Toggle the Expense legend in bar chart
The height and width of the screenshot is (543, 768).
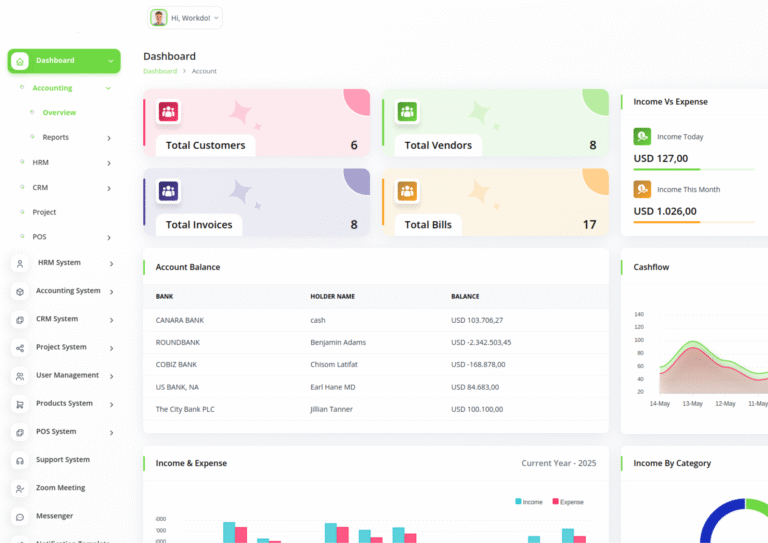coord(568,502)
